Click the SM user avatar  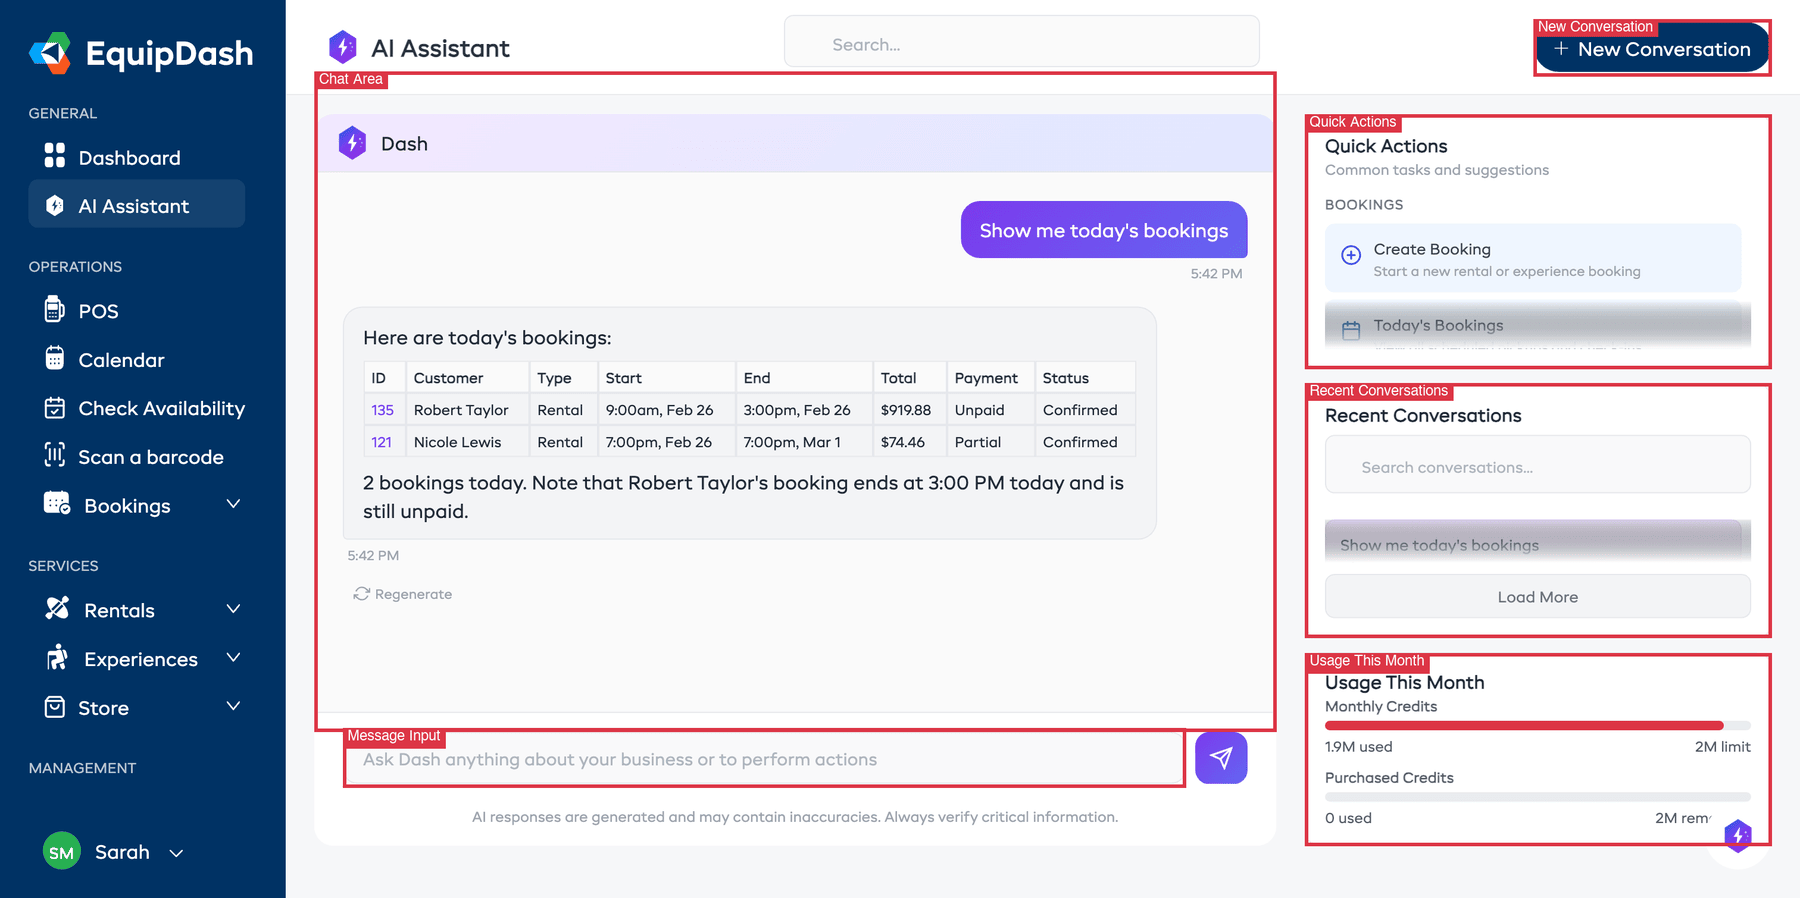tap(62, 851)
